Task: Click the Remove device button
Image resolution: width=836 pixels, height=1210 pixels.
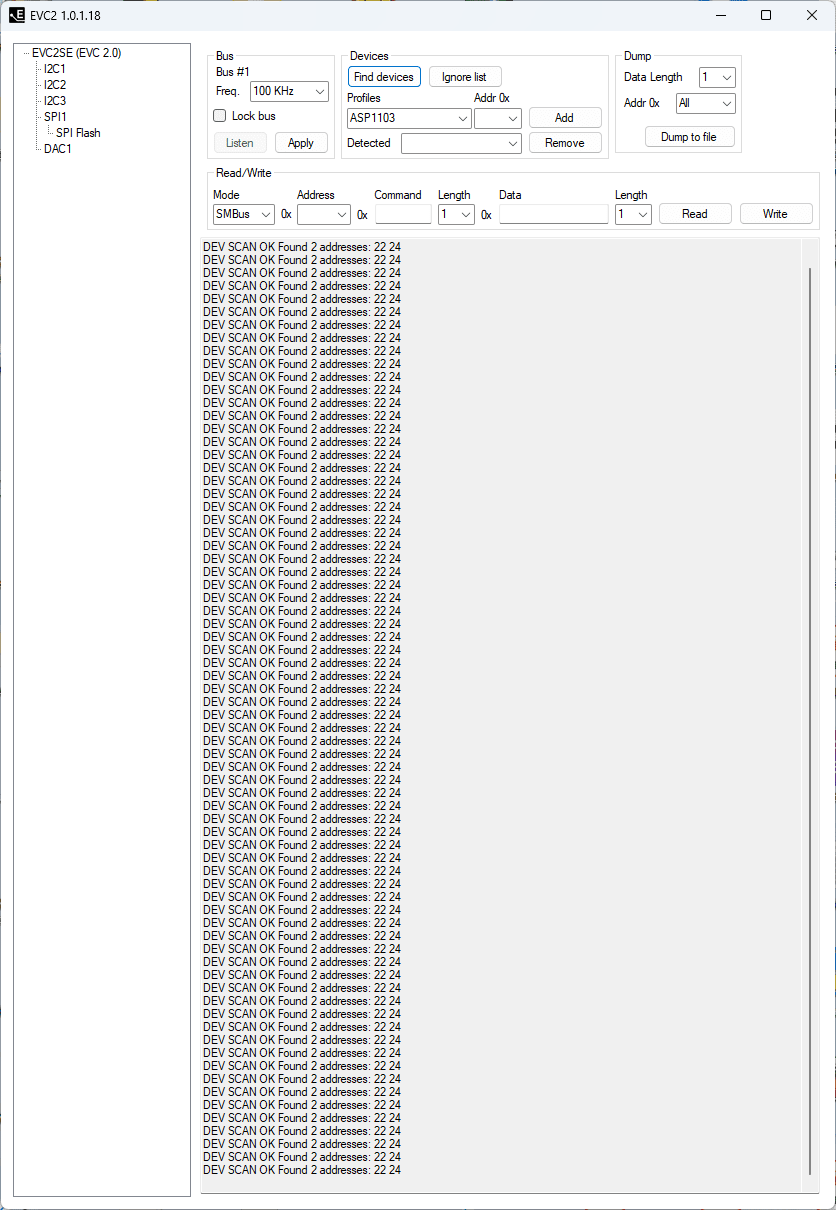Action: [565, 143]
